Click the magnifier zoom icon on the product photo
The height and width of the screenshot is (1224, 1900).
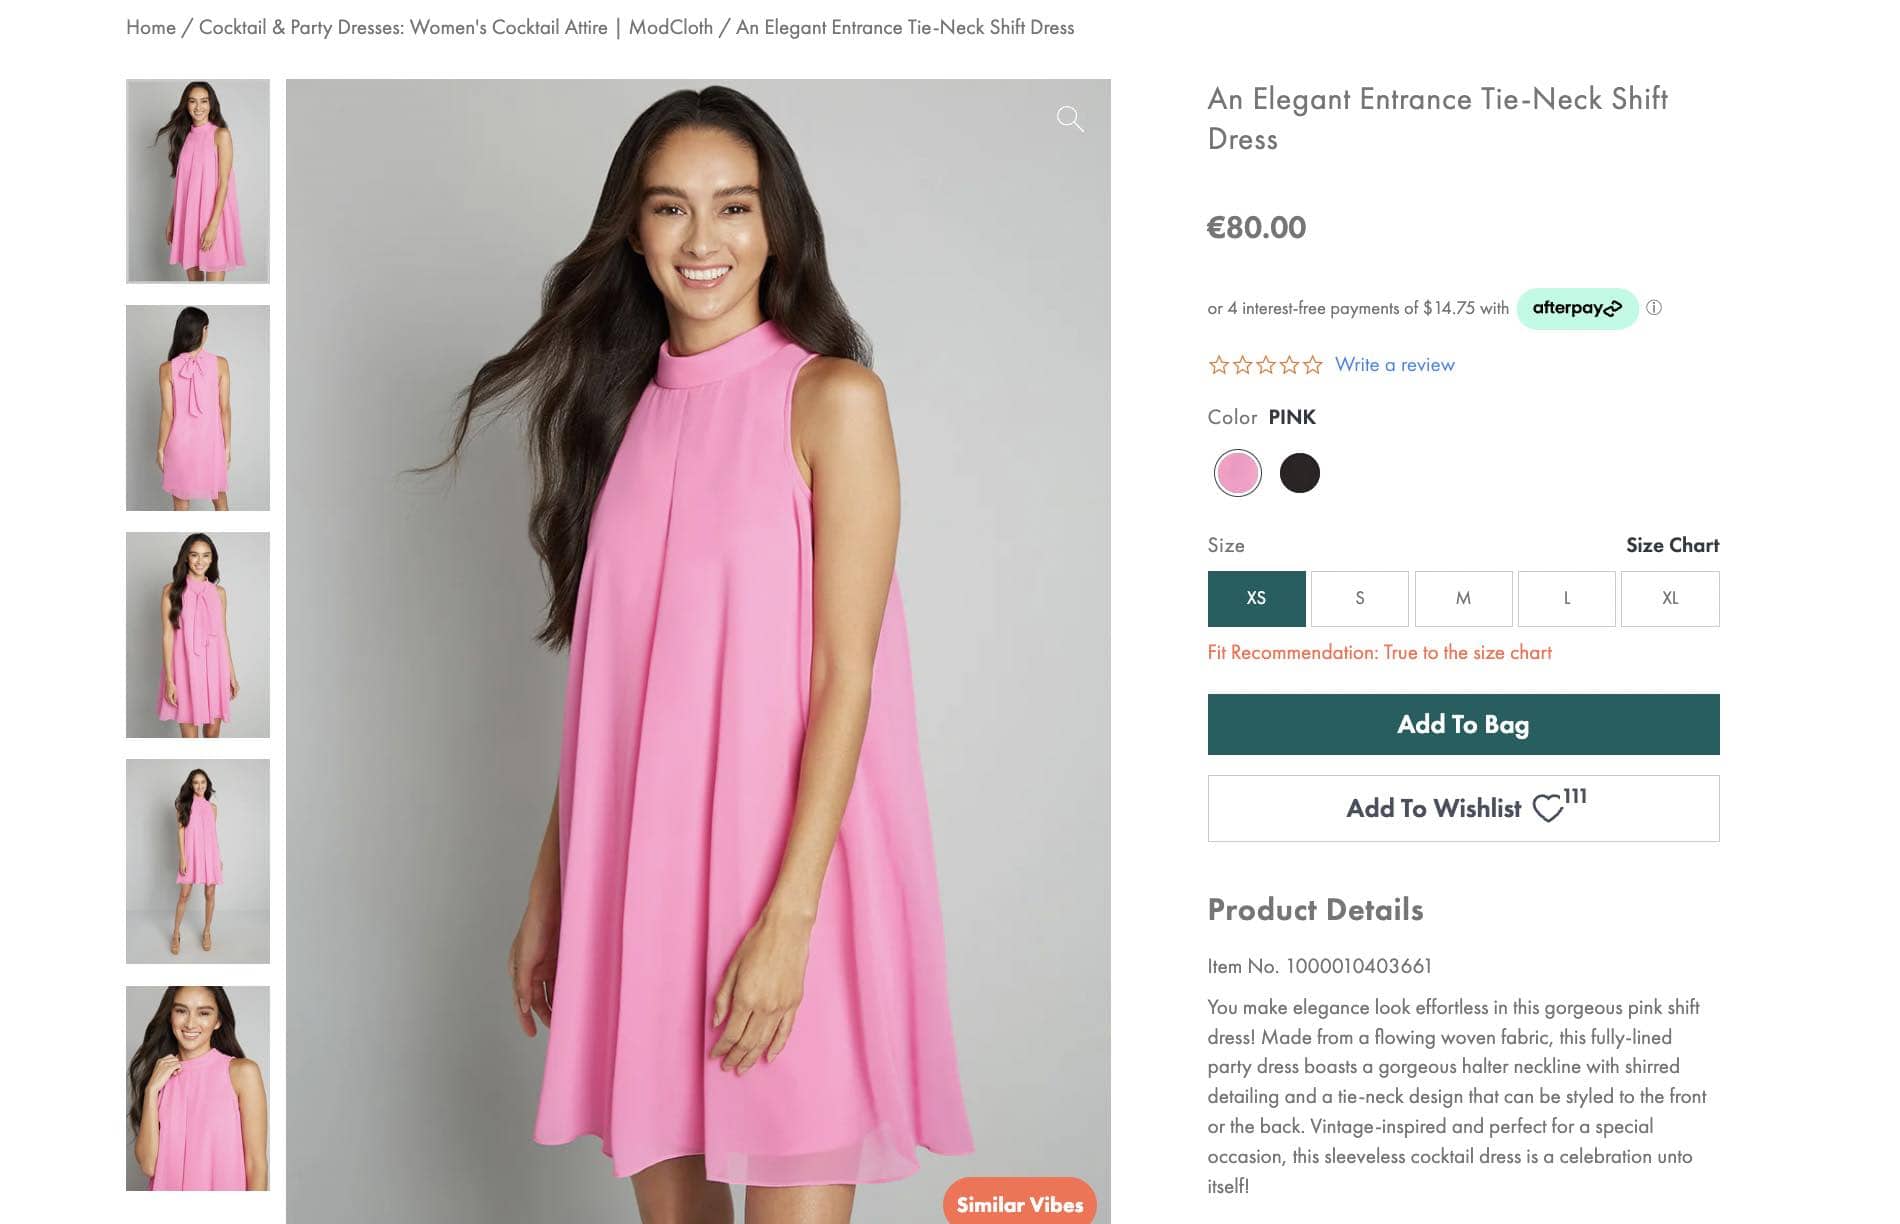[1070, 119]
